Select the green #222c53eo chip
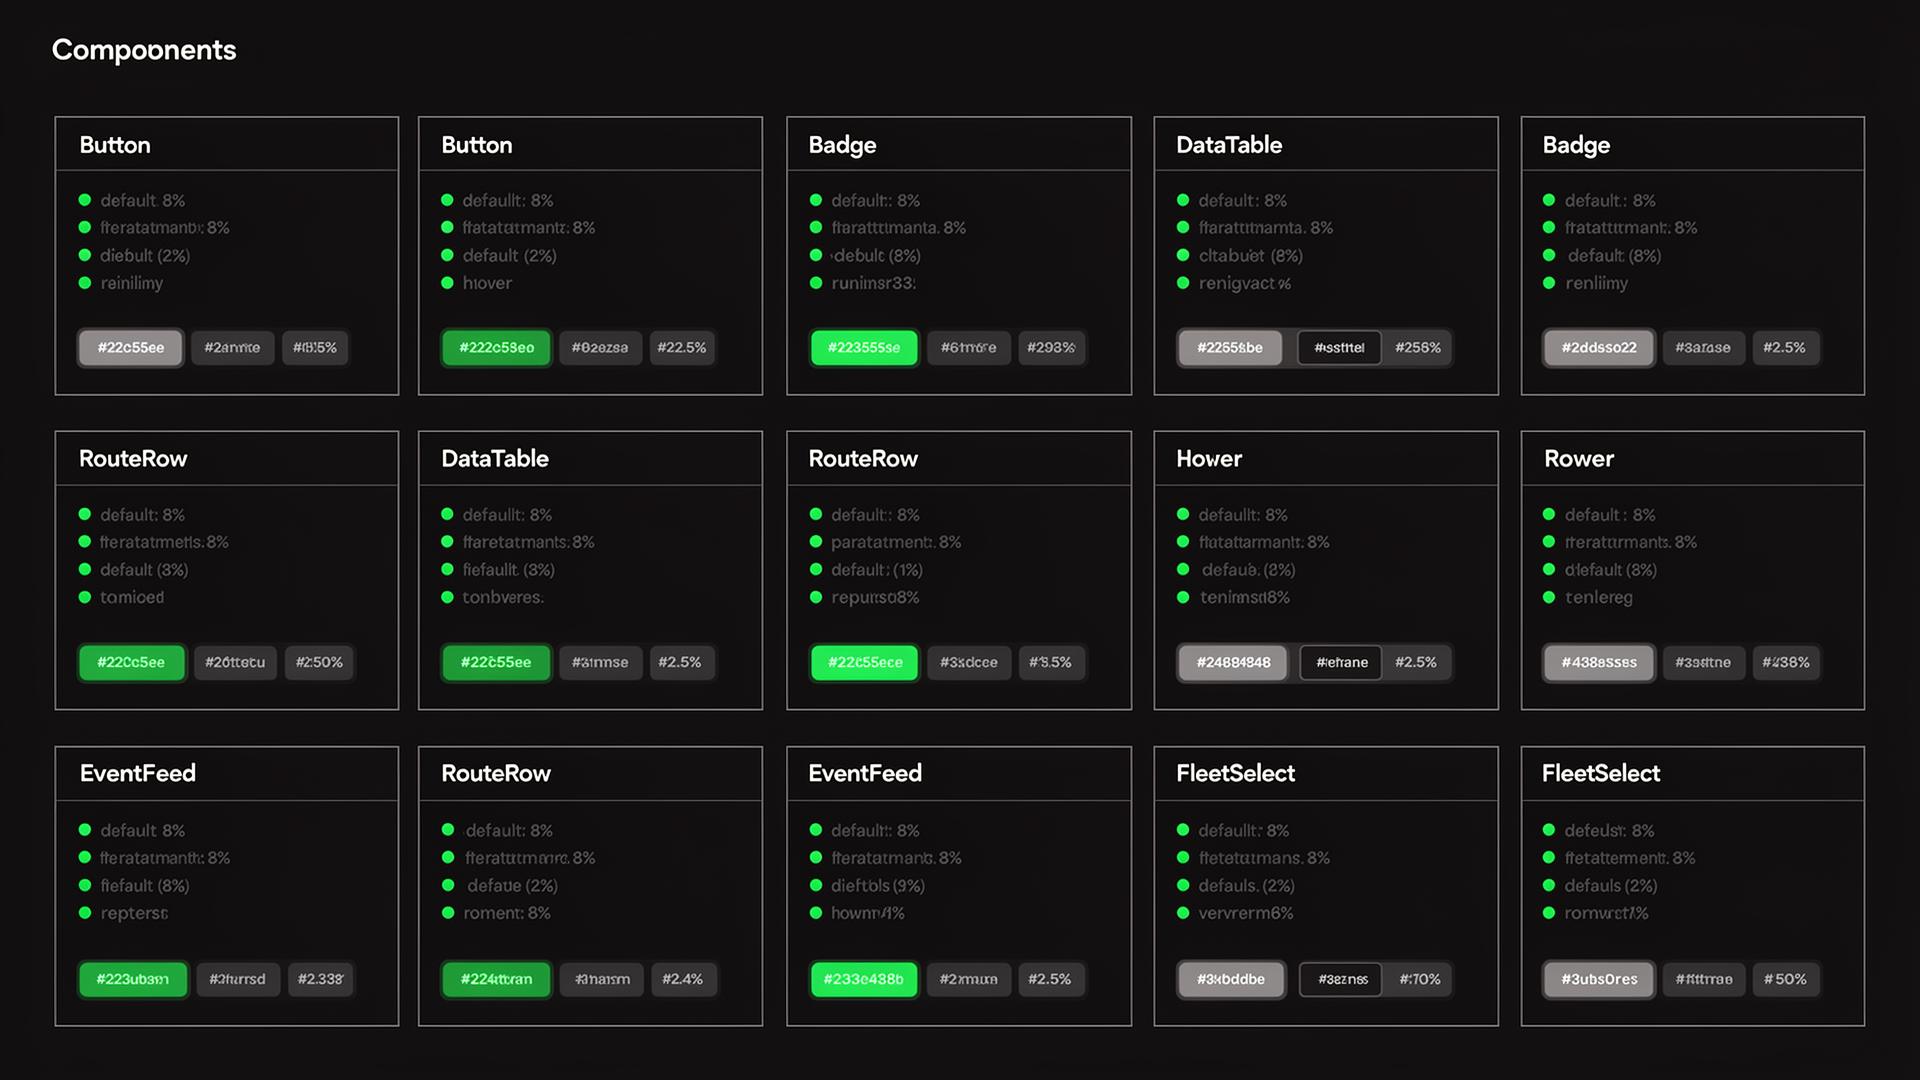 (496, 348)
